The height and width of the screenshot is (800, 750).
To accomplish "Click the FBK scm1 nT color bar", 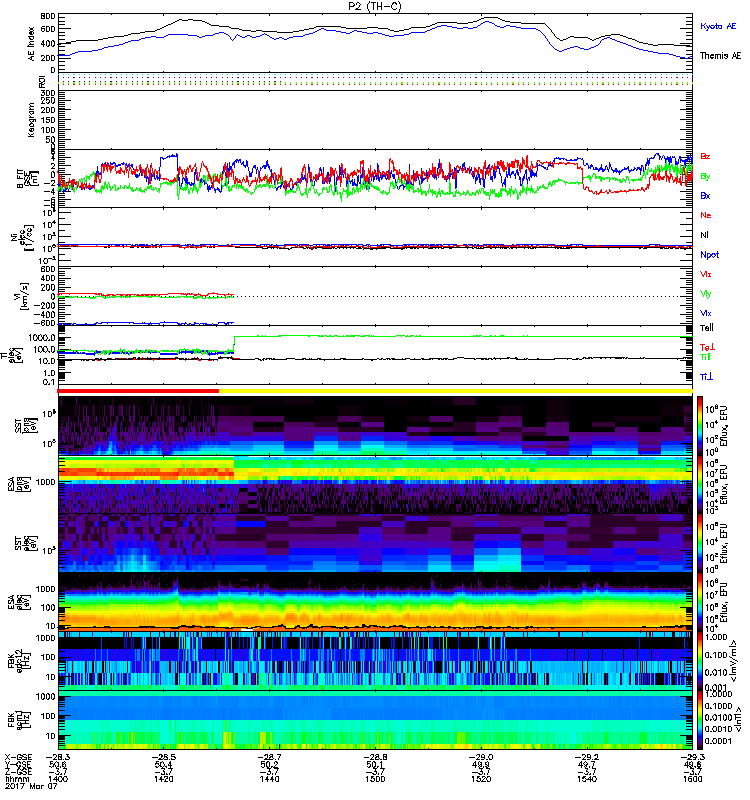I will [700, 720].
